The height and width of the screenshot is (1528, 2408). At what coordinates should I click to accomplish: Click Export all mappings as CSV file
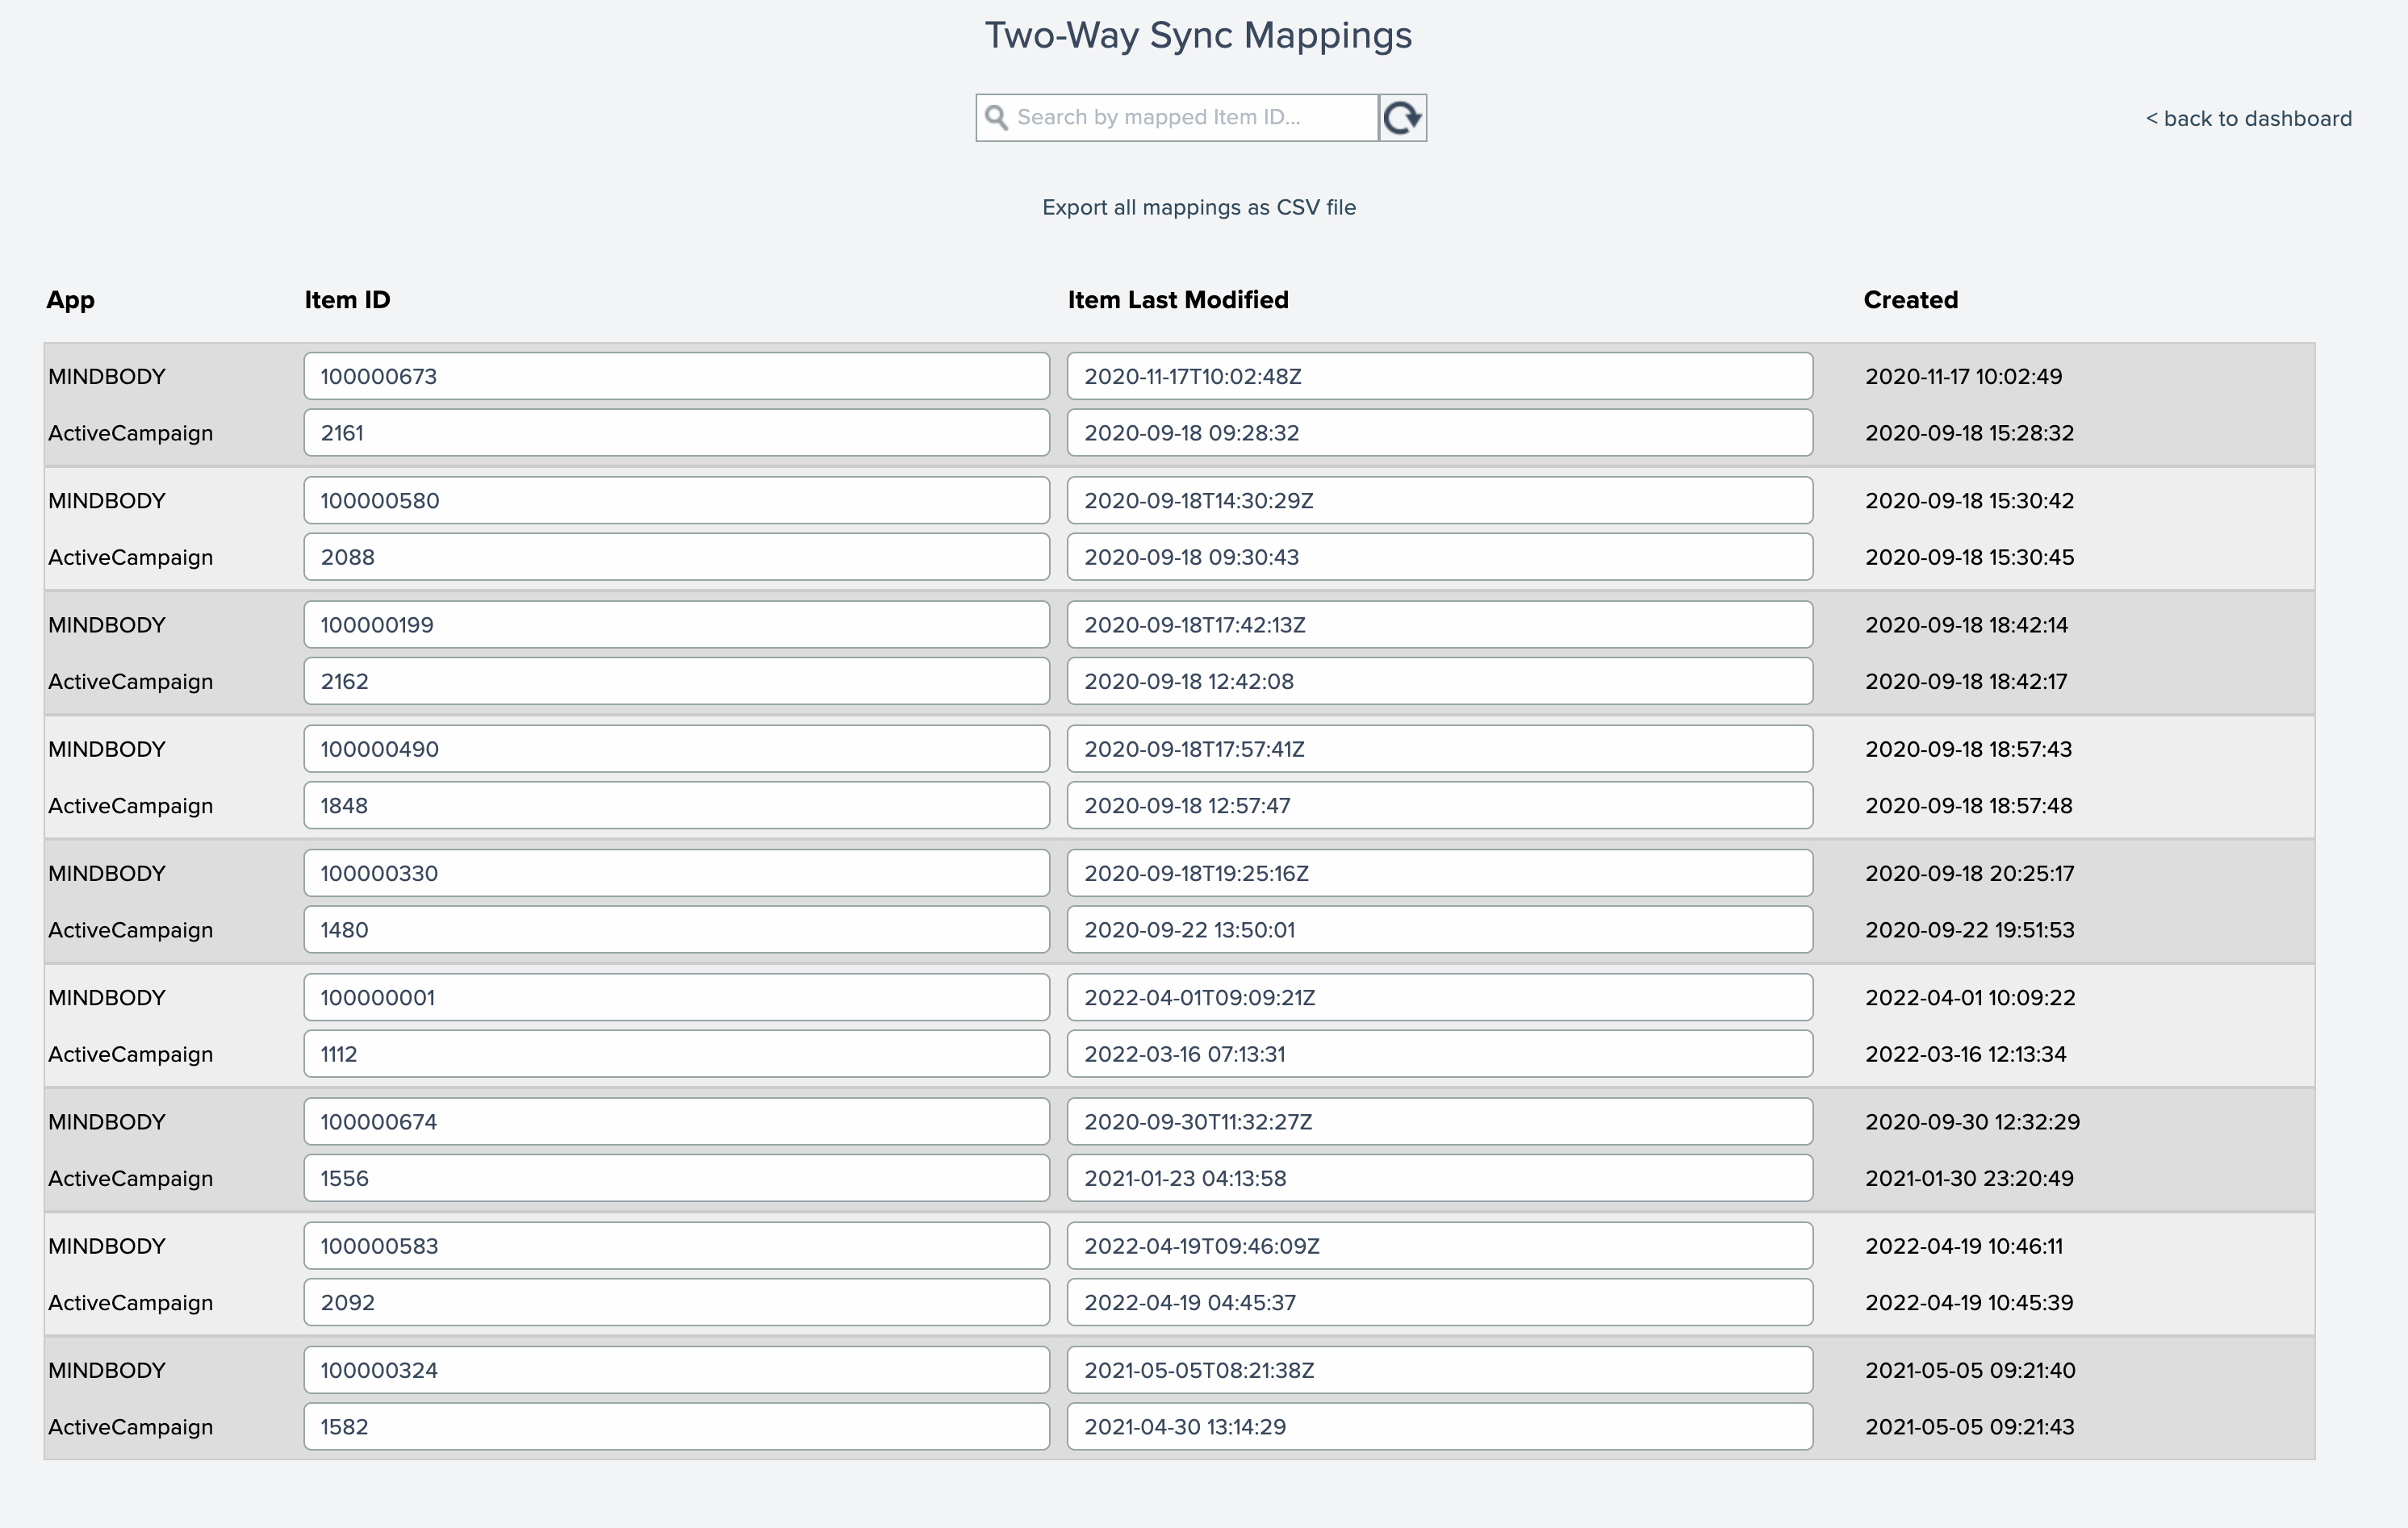[x=1199, y=207]
